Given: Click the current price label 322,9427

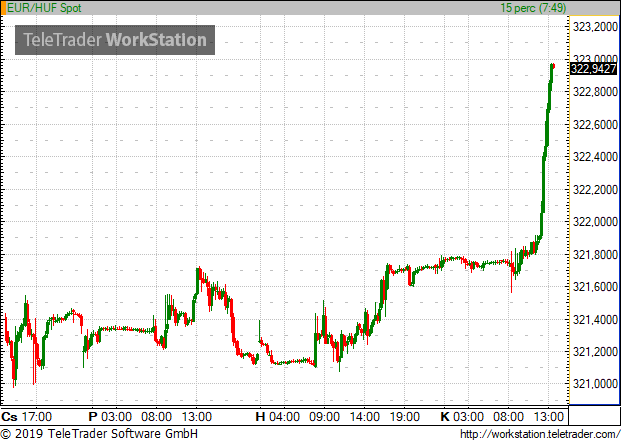Looking at the screenshot, I should [593, 69].
